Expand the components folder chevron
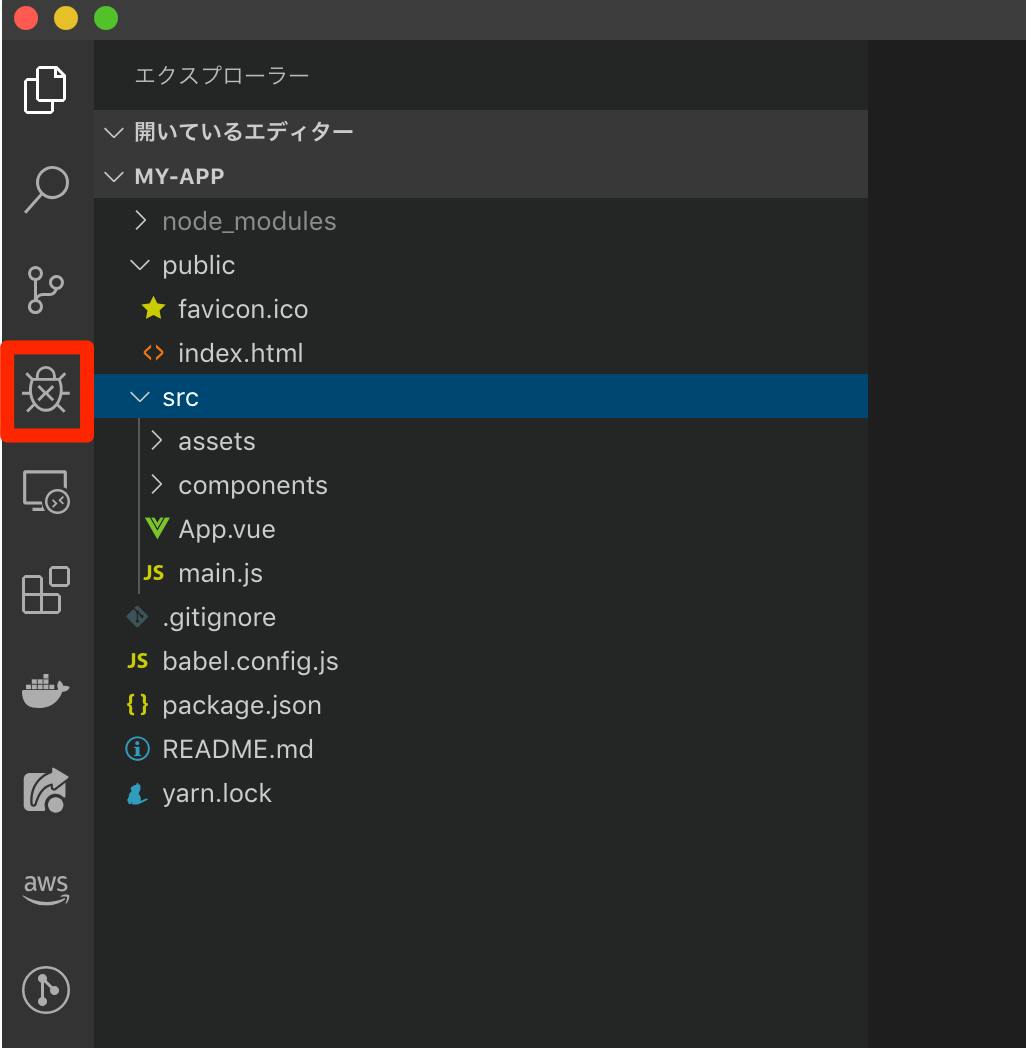The height and width of the screenshot is (1048, 1026). [x=156, y=485]
